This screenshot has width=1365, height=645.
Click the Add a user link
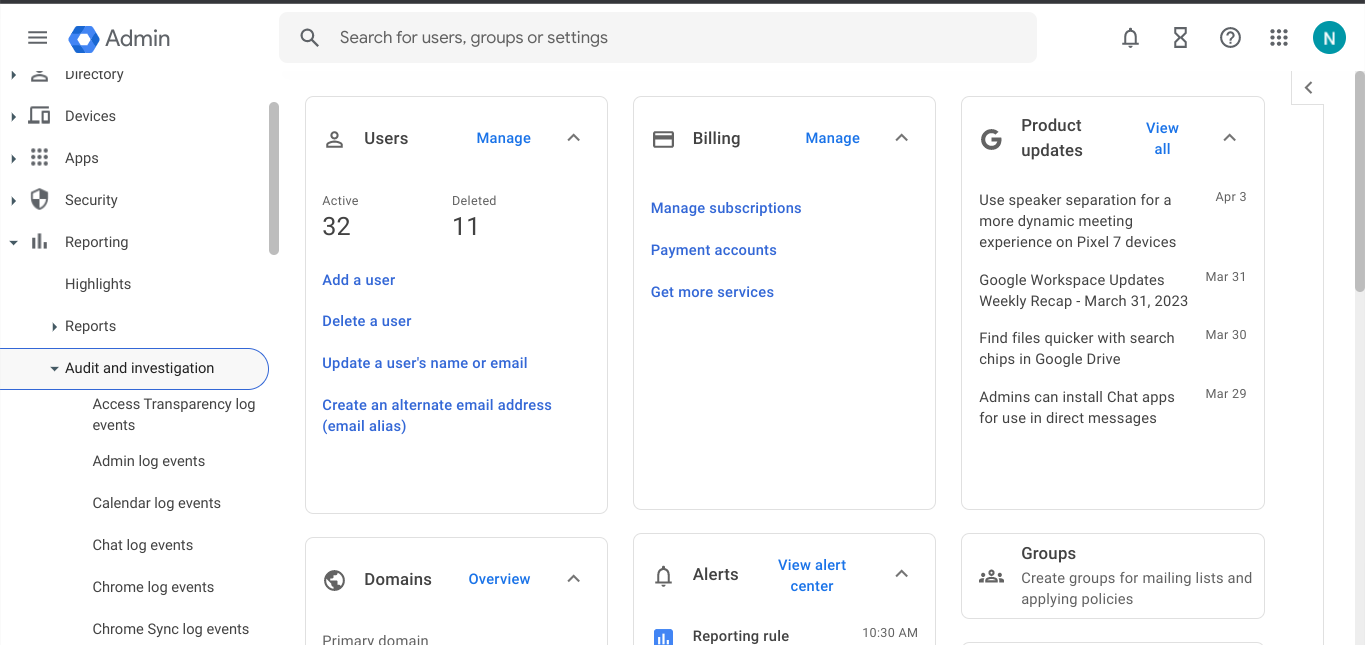tap(359, 280)
